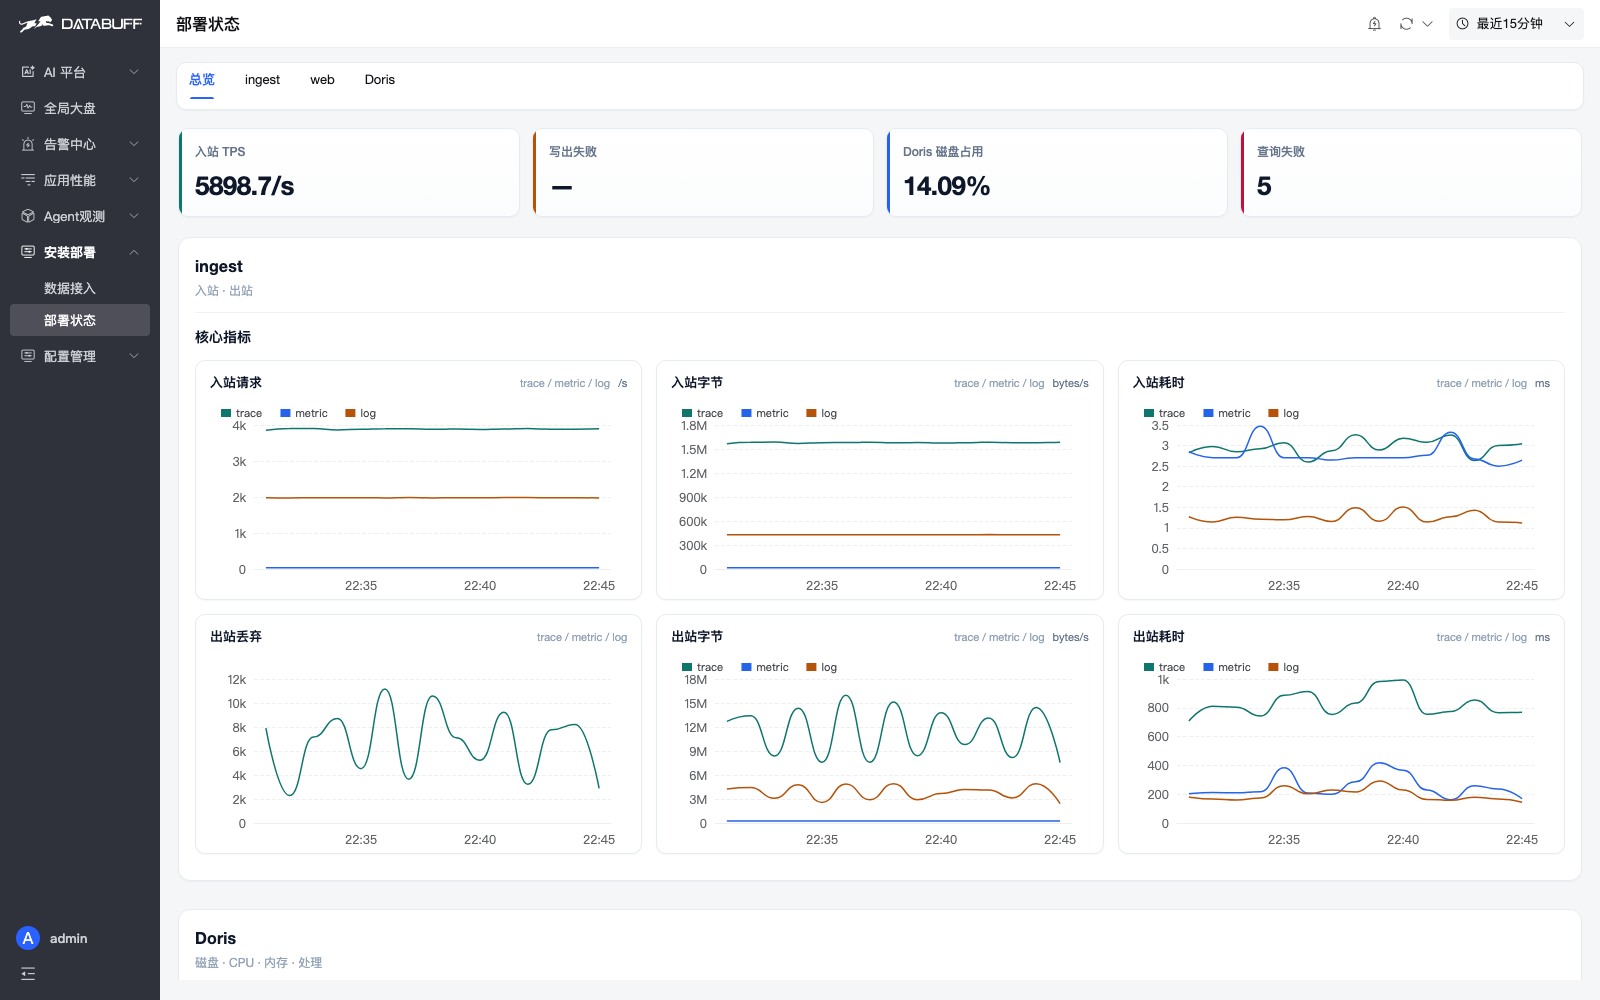Image resolution: width=1600 pixels, height=1000 pixels.
Task: Click the Agent观测 cube icon
Action: [28, 216]
